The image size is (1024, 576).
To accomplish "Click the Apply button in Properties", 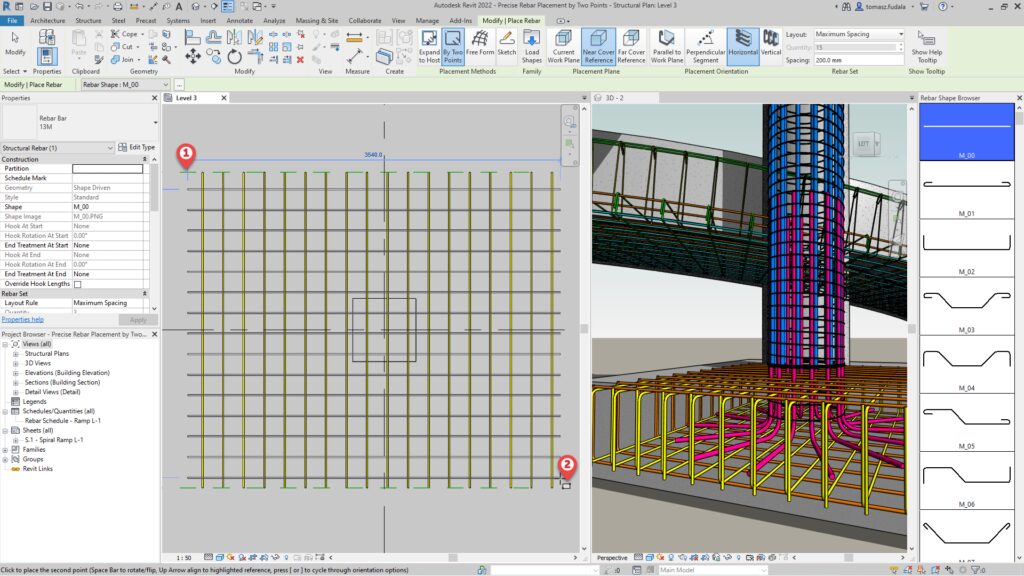I will 138,320.
